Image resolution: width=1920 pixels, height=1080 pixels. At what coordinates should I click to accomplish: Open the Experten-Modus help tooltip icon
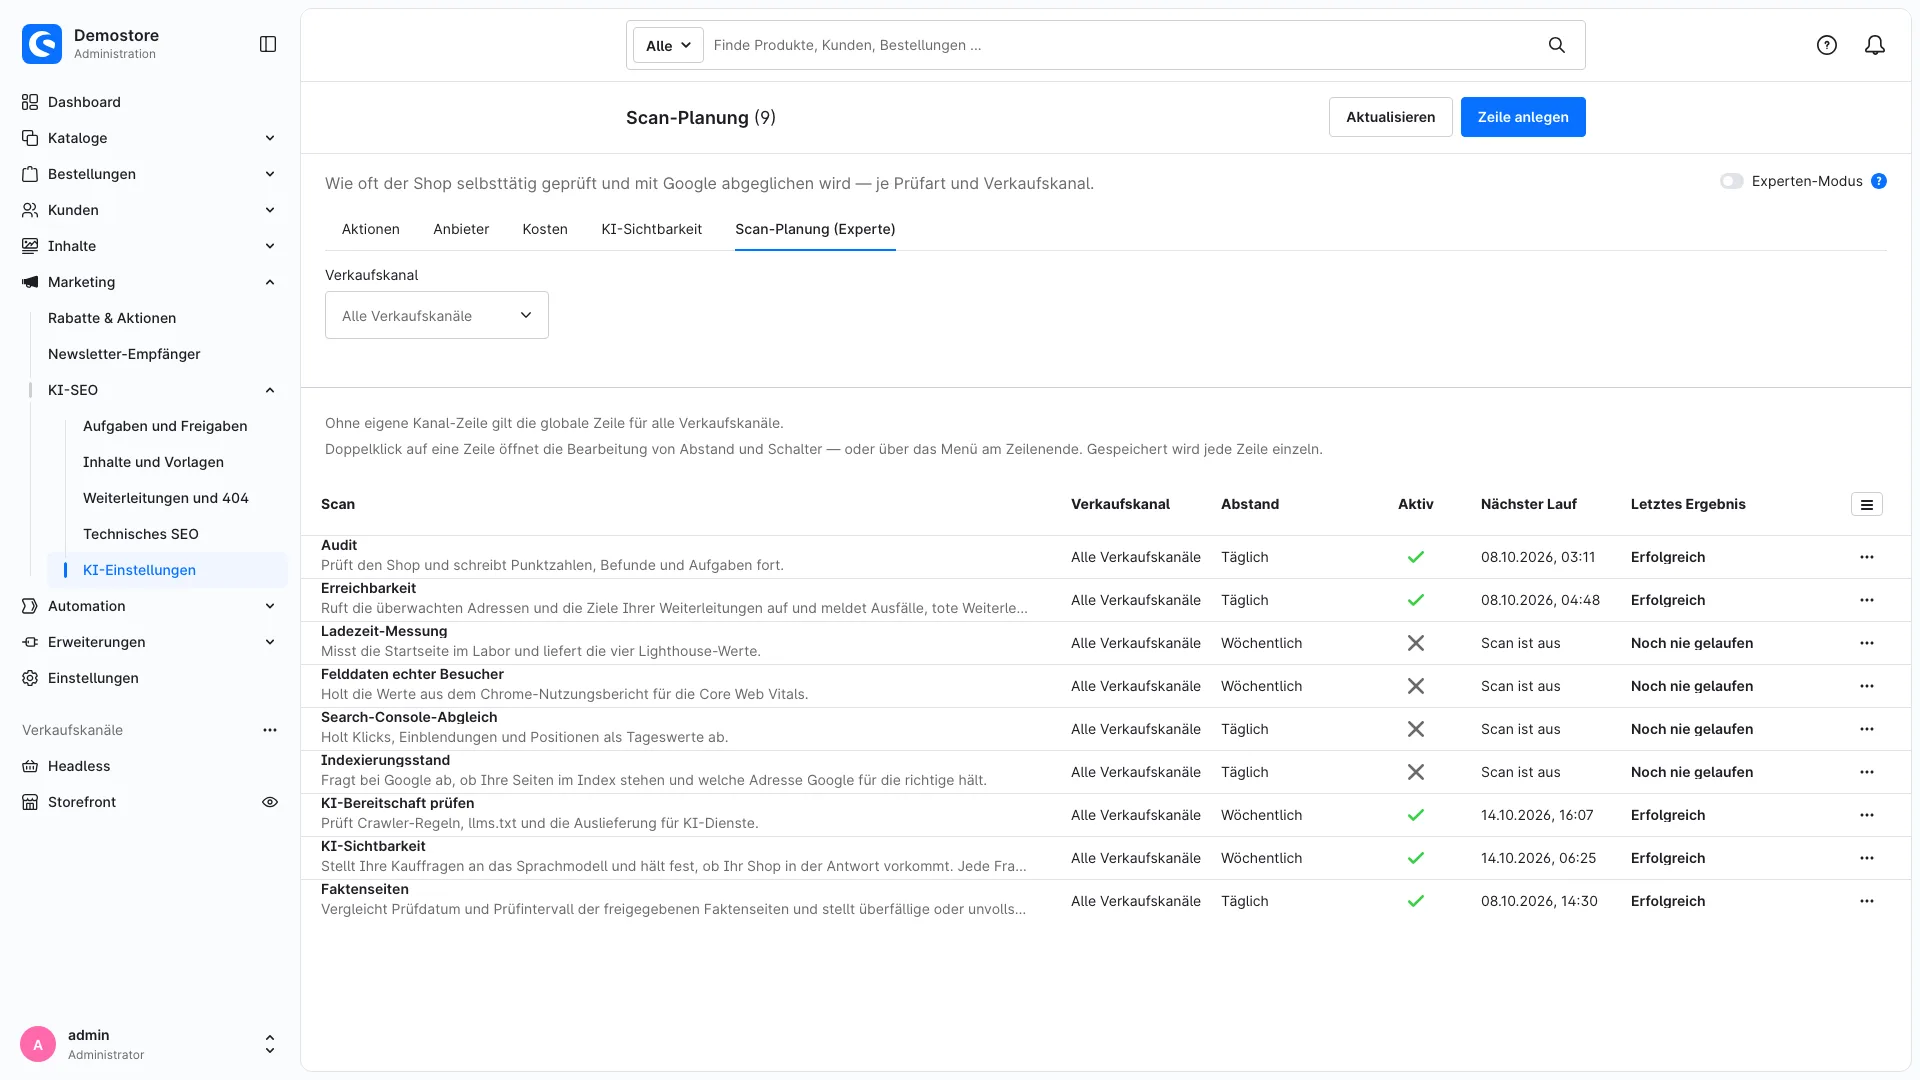click(x=1879, y=181)
